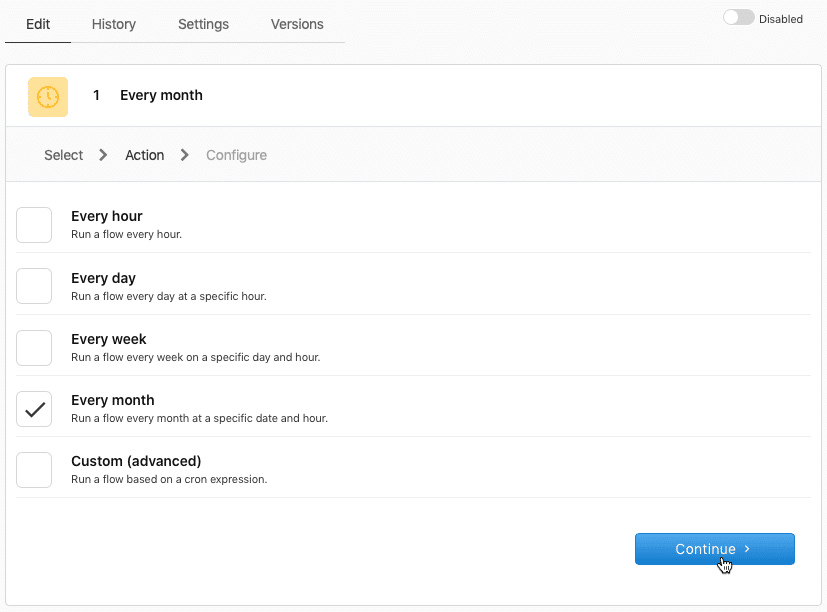Click chevron between Action and Configure
This screenshot has height=612, width=827.
tap(185, 155)
